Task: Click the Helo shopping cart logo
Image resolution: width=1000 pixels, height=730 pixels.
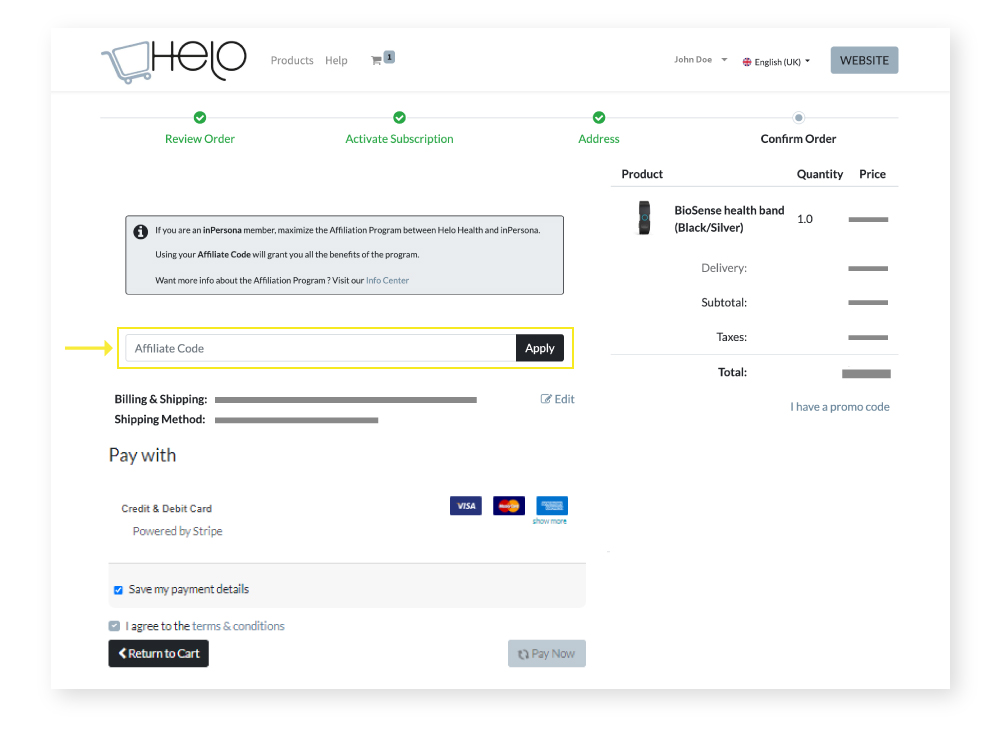Action: pyautogui.click(x=173, y=60)
